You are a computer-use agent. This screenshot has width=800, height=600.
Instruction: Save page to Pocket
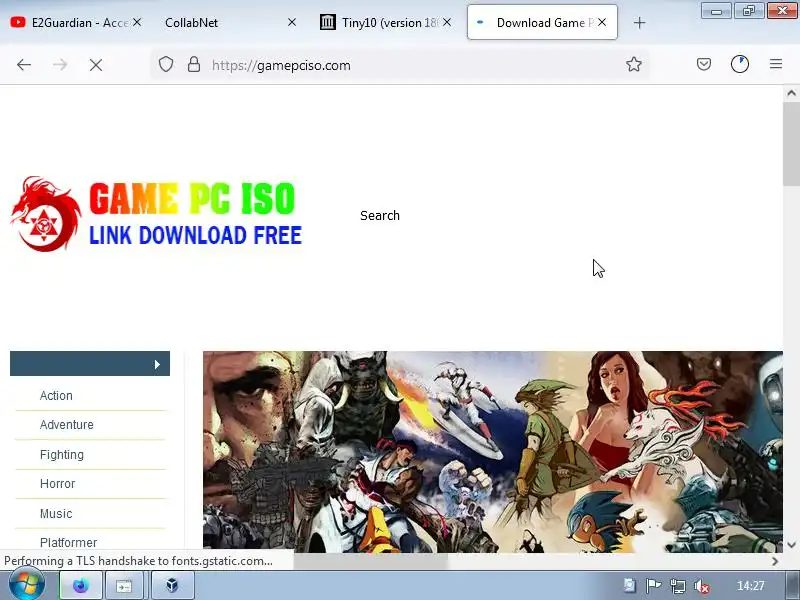point(704,64)
